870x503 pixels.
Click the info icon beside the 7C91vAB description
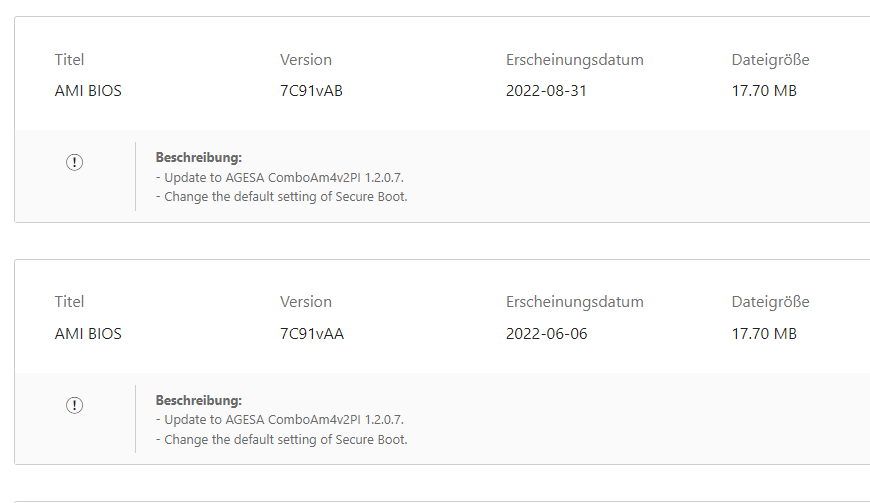[x=74, y=163]
